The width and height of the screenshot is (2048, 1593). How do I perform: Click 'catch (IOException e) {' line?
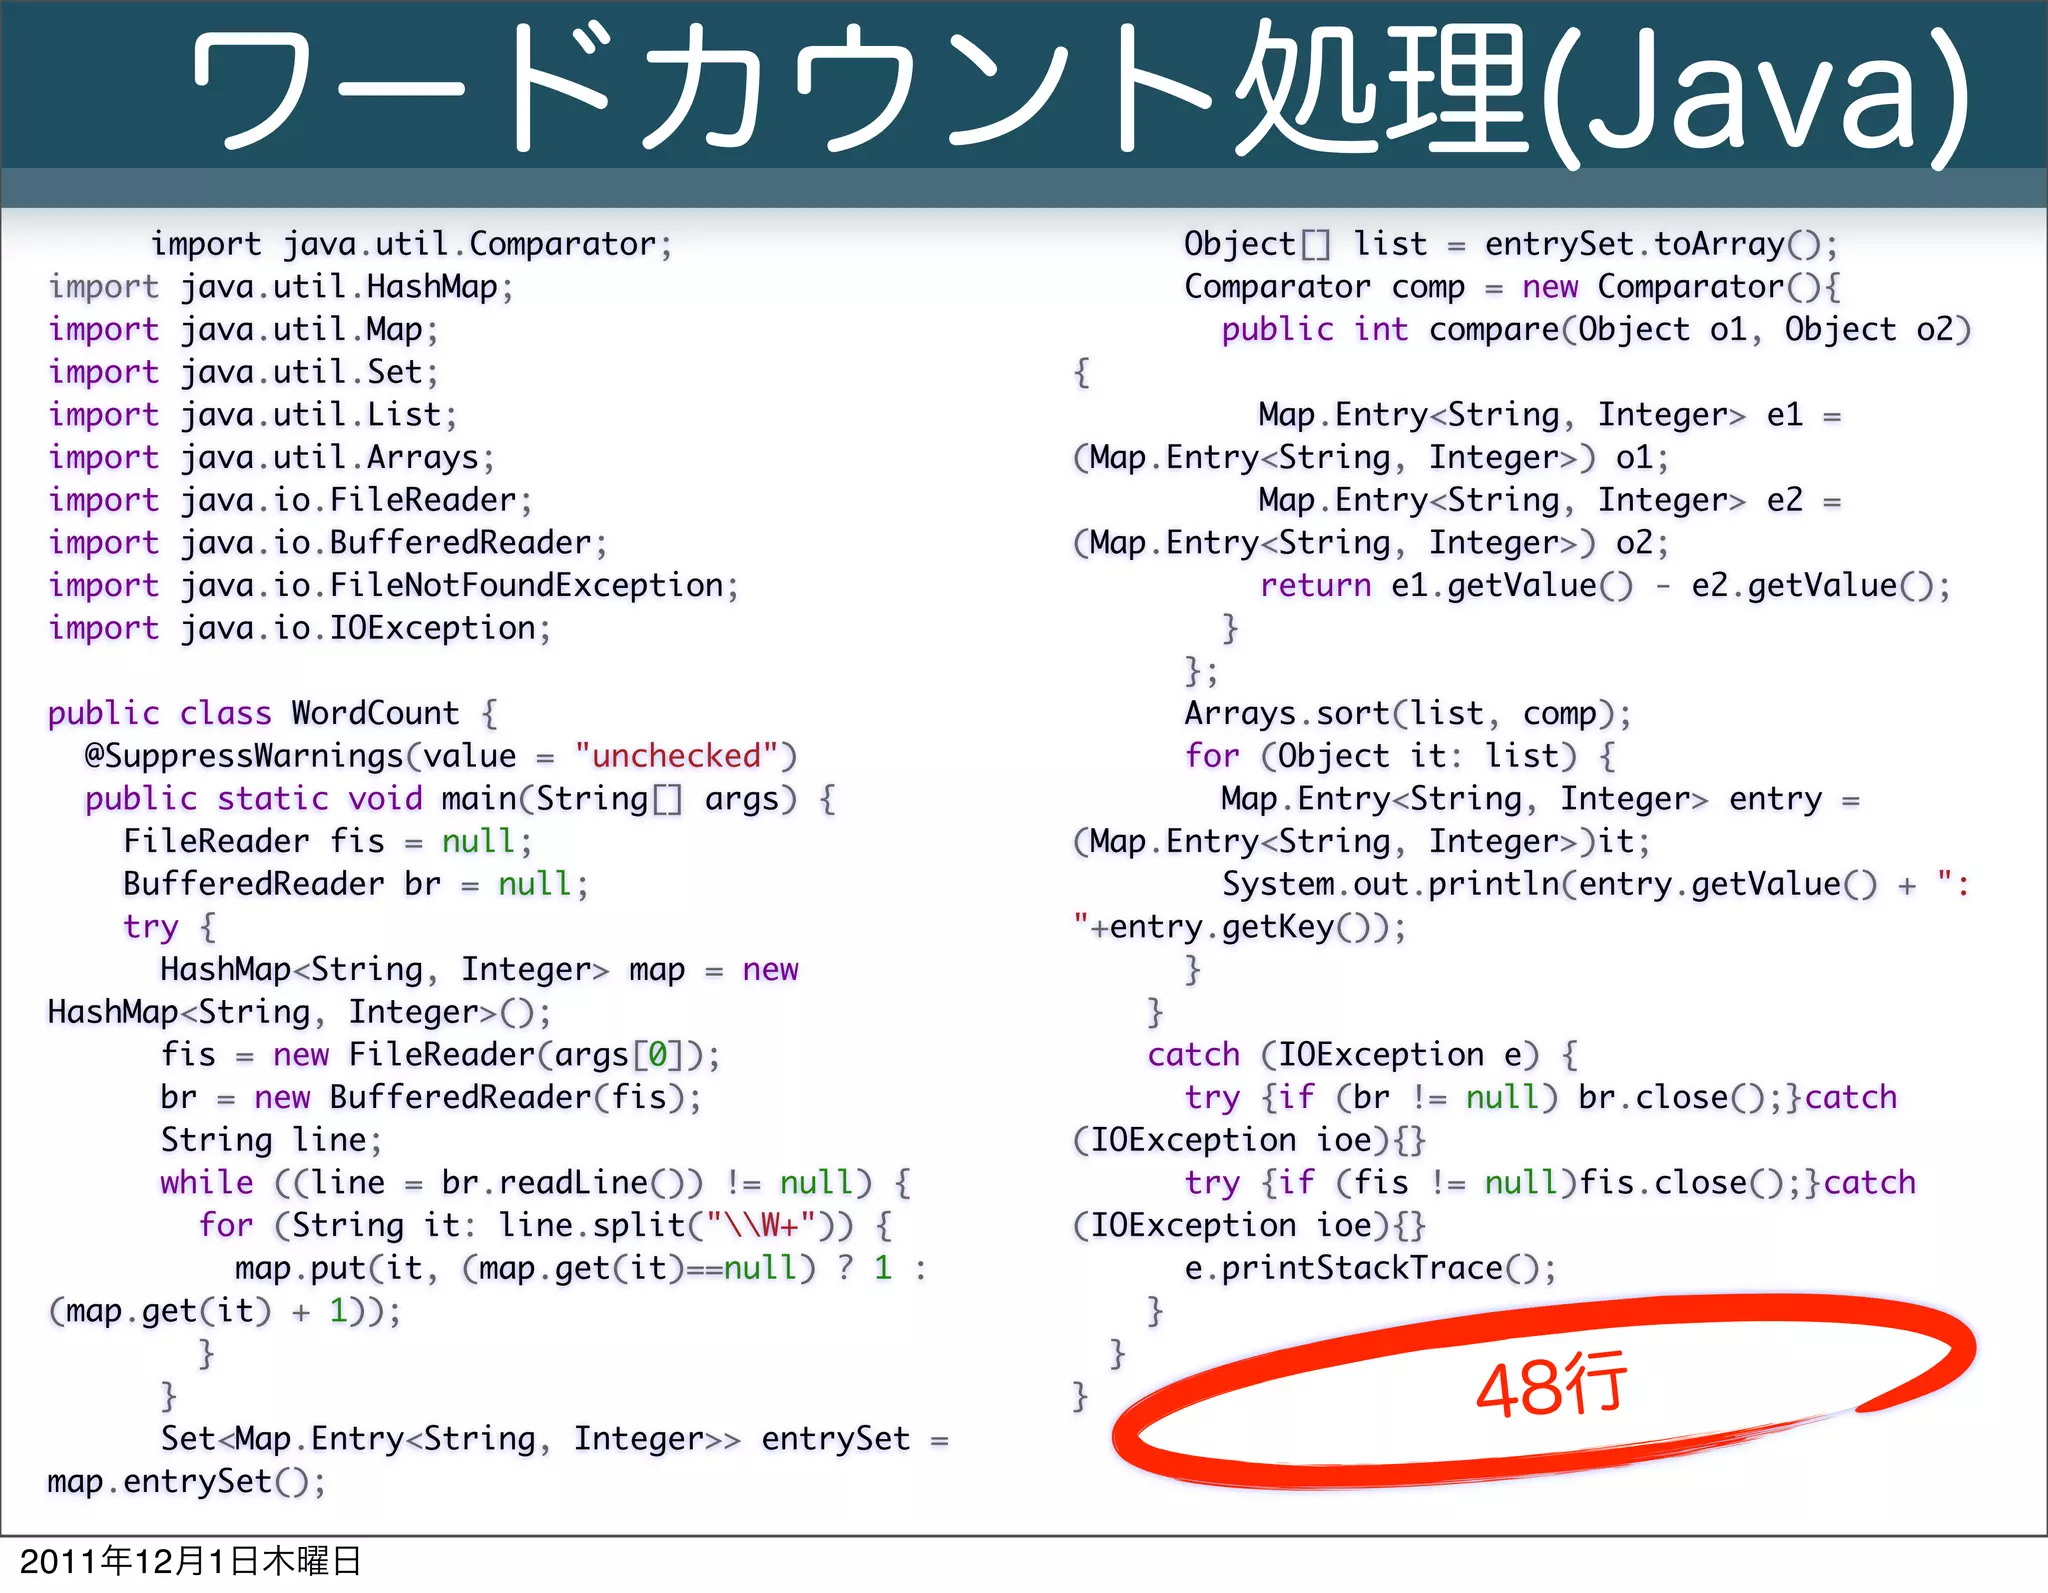tap(1362, 1055)
